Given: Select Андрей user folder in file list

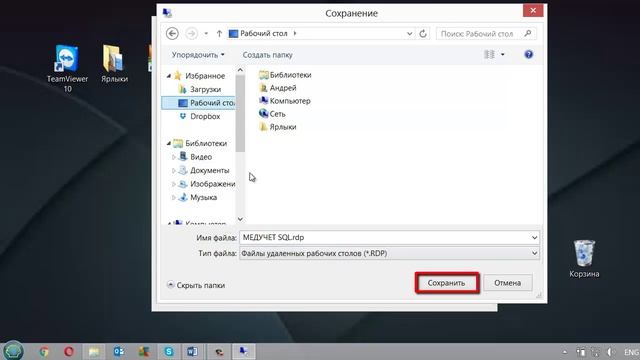Looking at the screenshot, I should tap(278, 88).
